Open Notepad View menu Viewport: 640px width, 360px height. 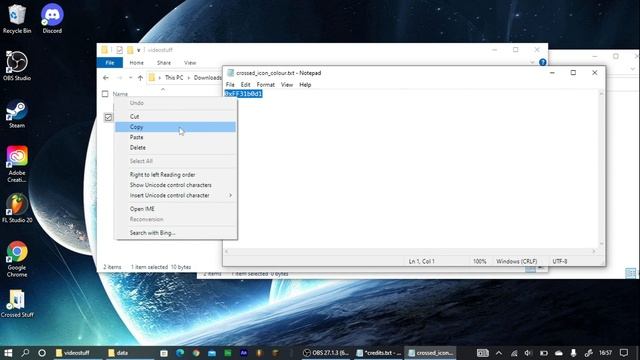(287, 84)
